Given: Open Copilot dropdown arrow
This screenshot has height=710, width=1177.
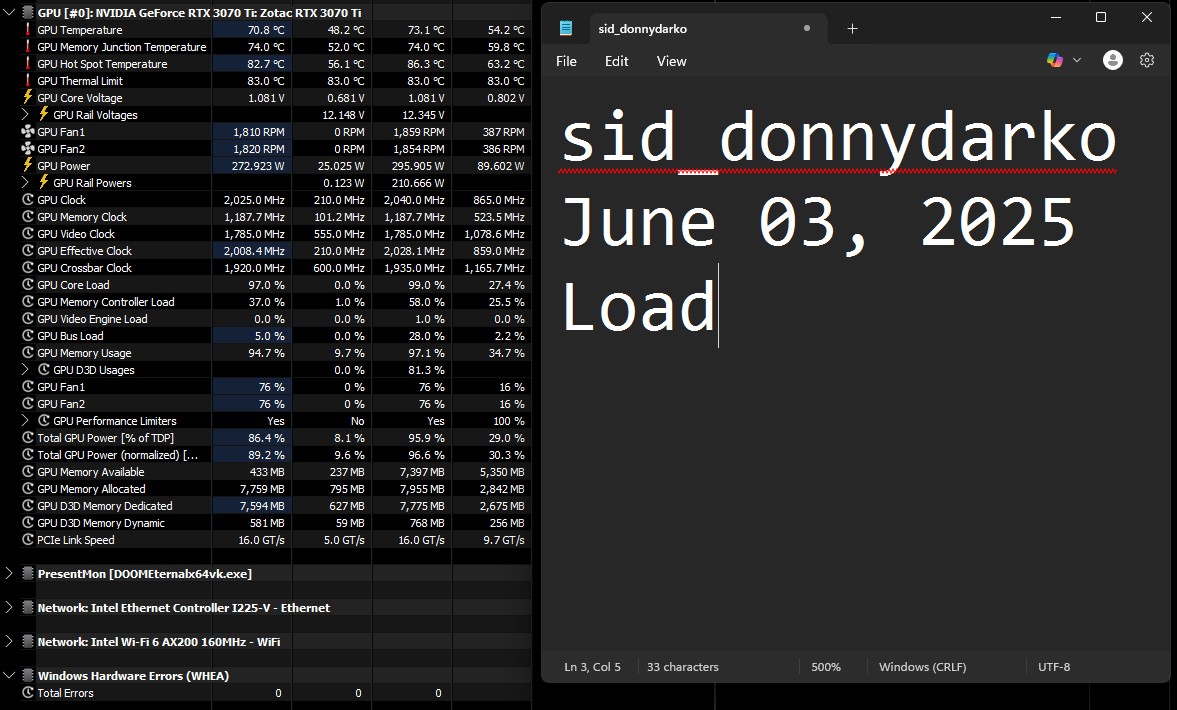Looking at the screenshot, I should coord(1076,60).
